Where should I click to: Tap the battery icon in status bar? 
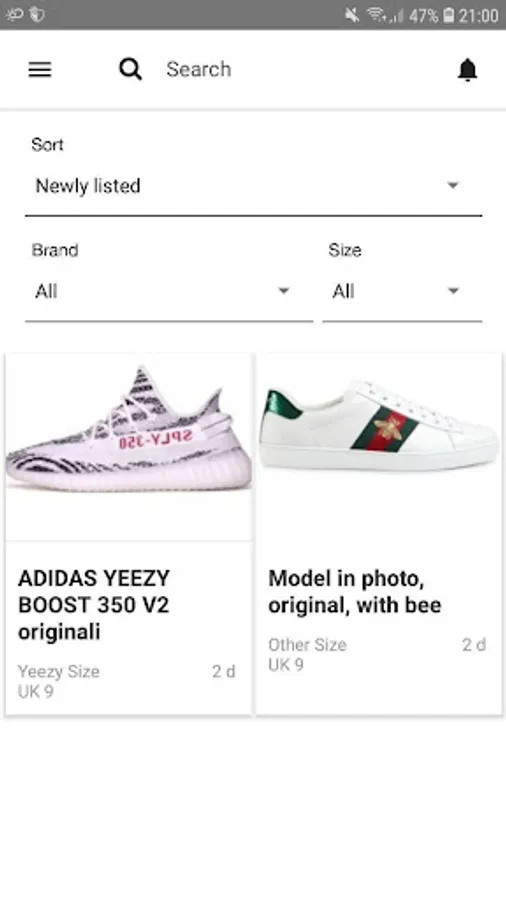coord(449,14)
